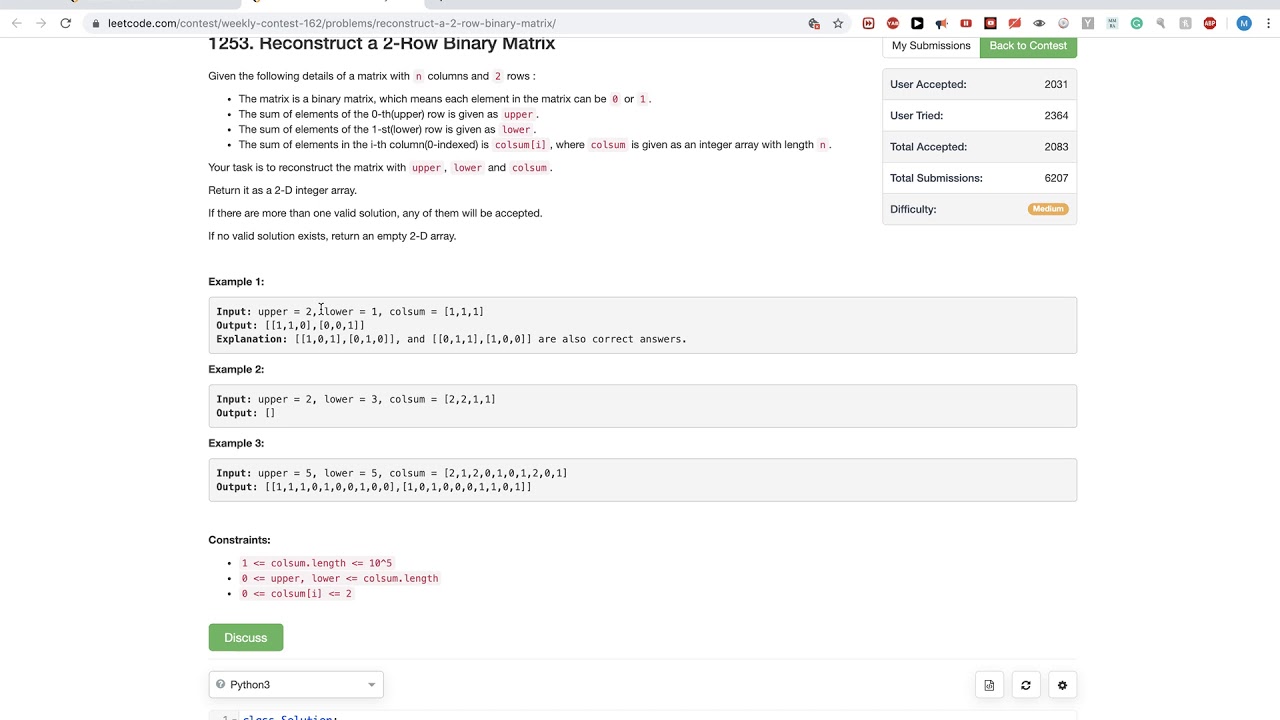This screenshot has height=720, width=1280.
Task: Click the megaphone extension icon
Action: tap(941, 23)
